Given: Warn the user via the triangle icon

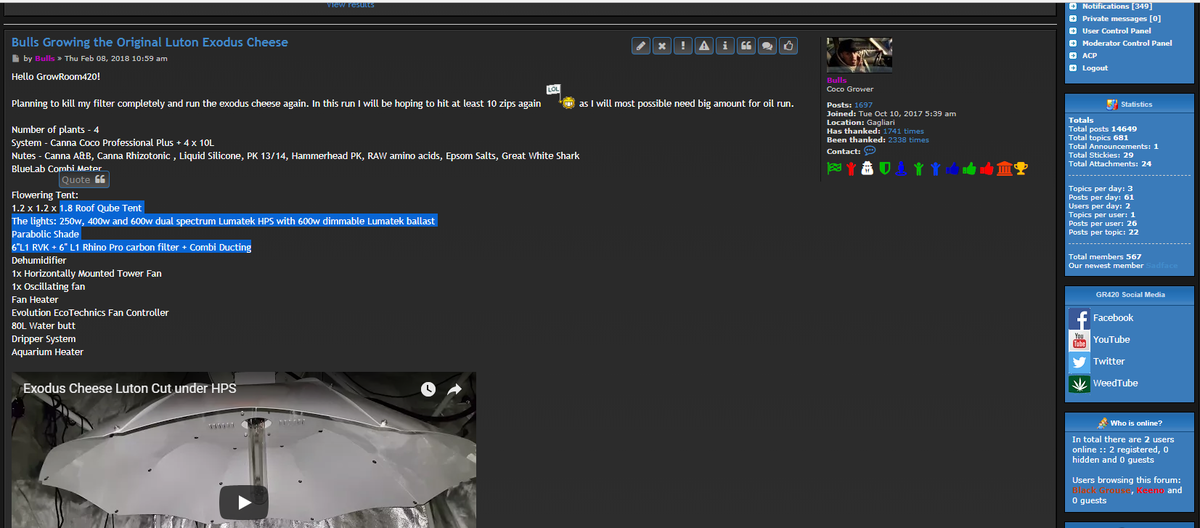Looking at the screenshot, I should coord(704,46).
